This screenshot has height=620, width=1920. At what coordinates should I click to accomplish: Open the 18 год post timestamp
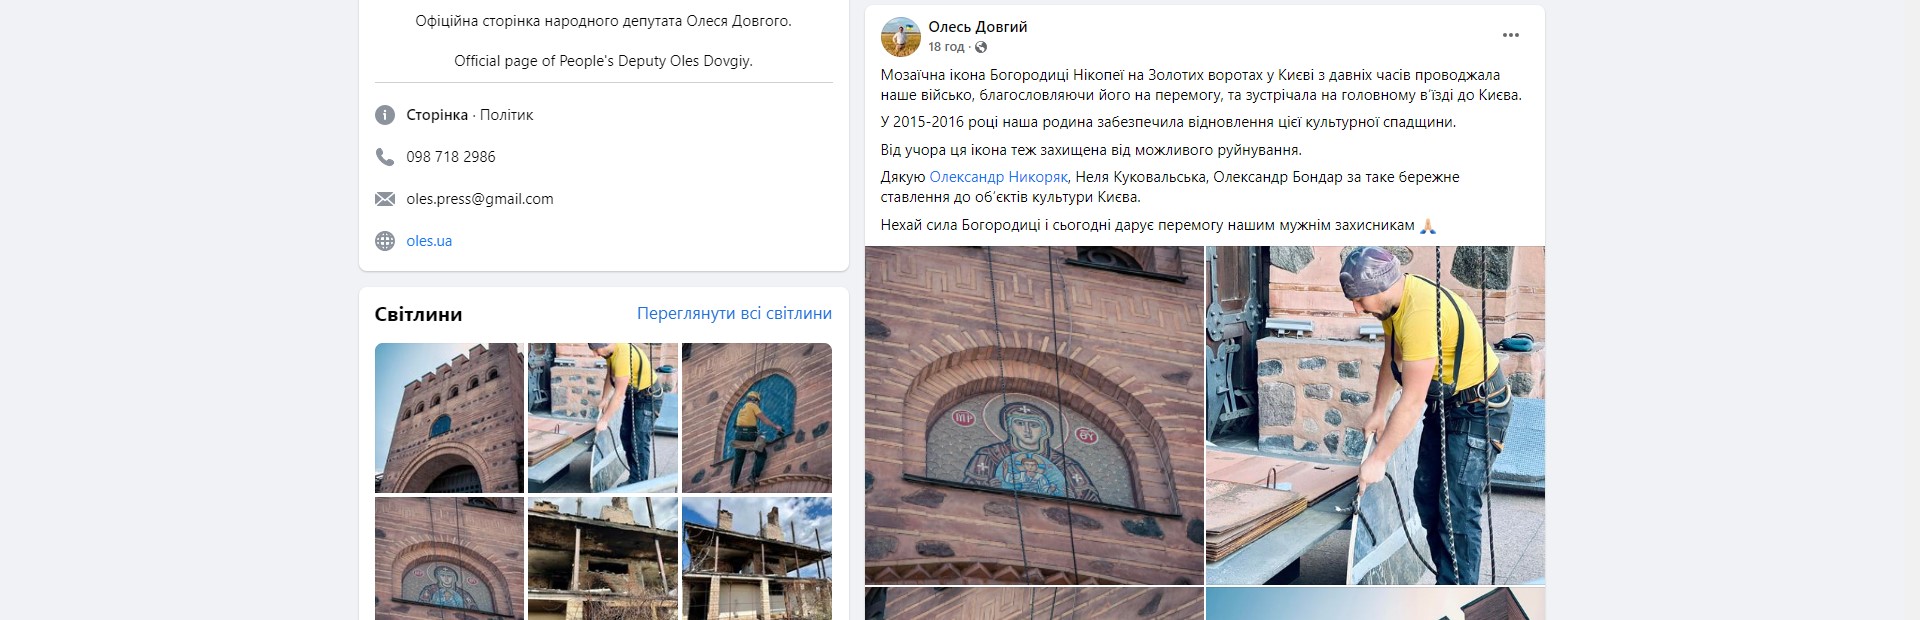(946, 47)
